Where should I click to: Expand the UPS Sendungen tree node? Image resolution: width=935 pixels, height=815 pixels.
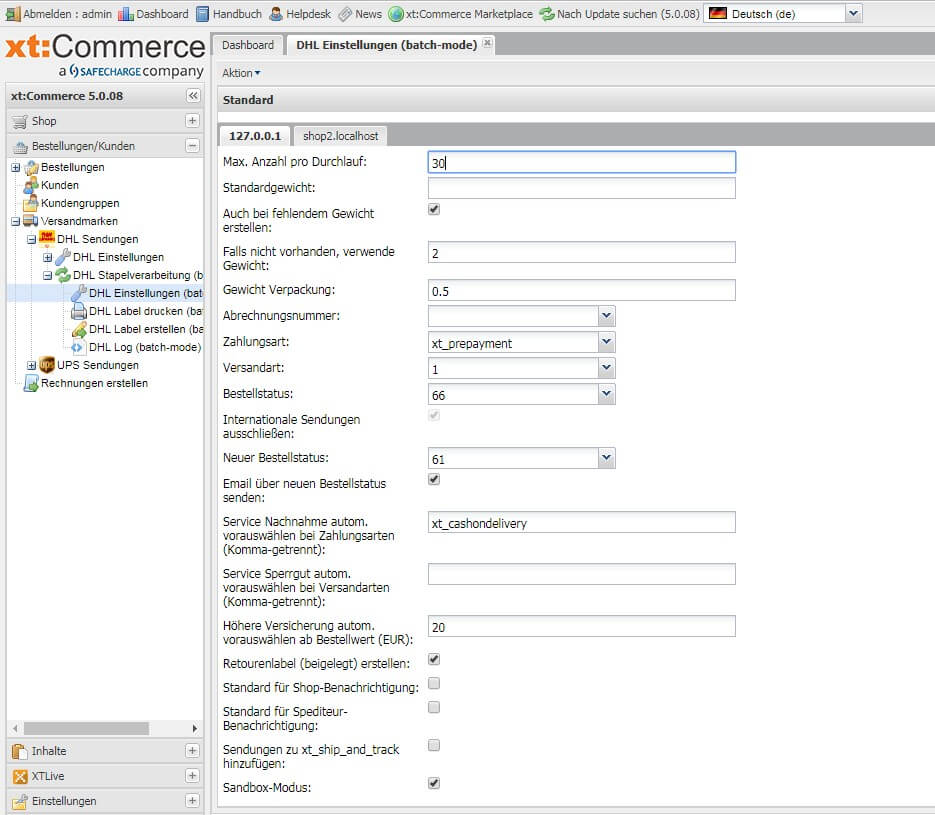click(x=32, y=365)
